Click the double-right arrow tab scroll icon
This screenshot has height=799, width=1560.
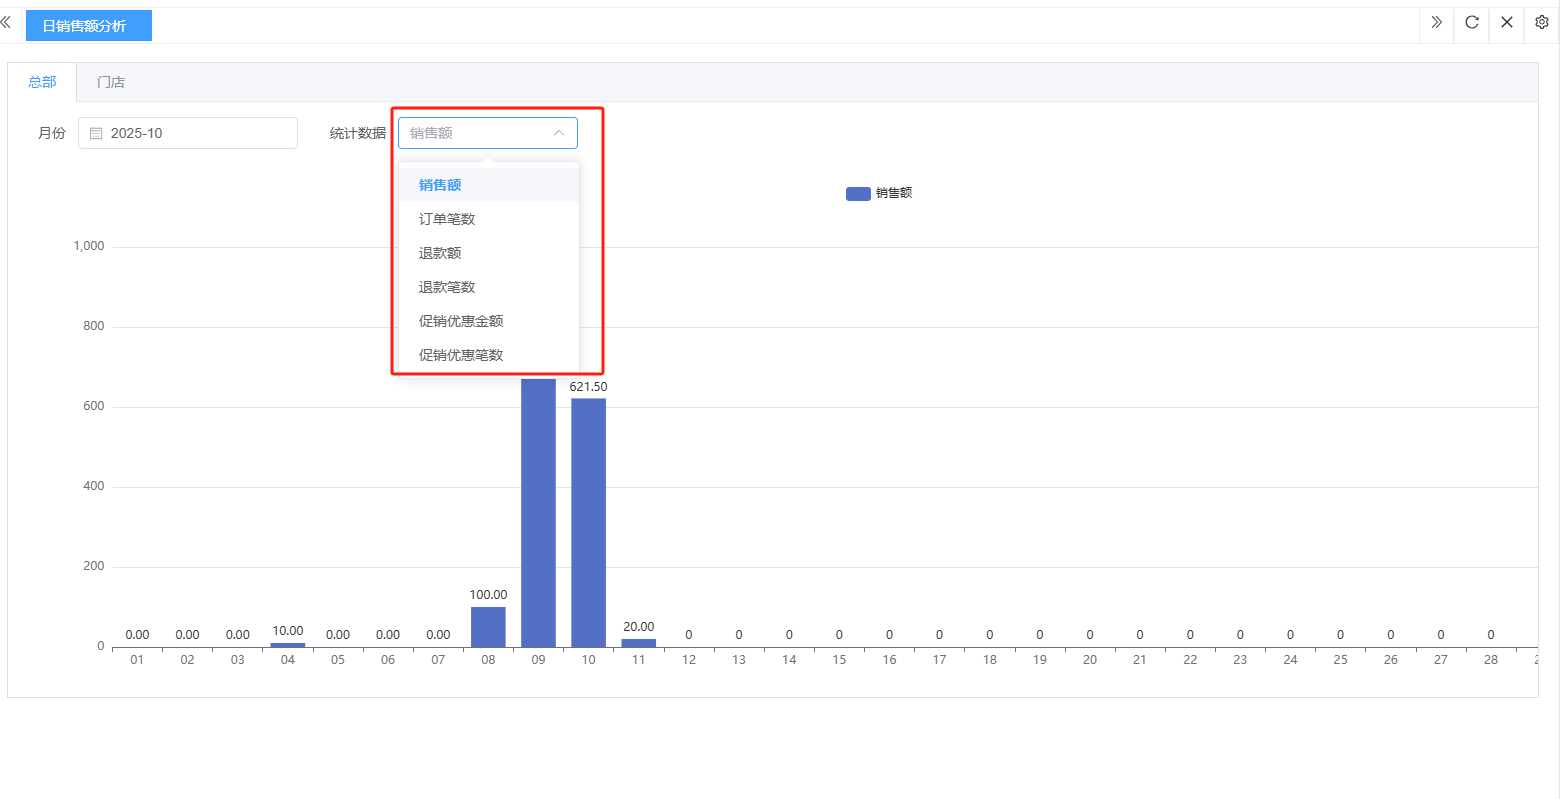[1436, 22]
